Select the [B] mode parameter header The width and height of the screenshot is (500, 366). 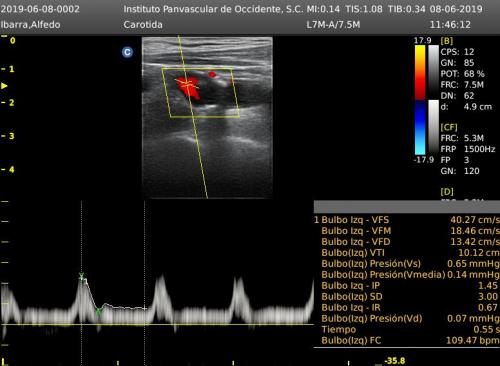pos(447,41)
